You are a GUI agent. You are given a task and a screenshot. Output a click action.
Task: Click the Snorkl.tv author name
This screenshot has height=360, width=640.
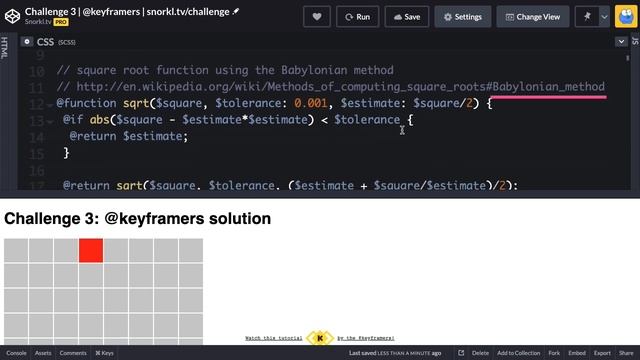point(38,22)
